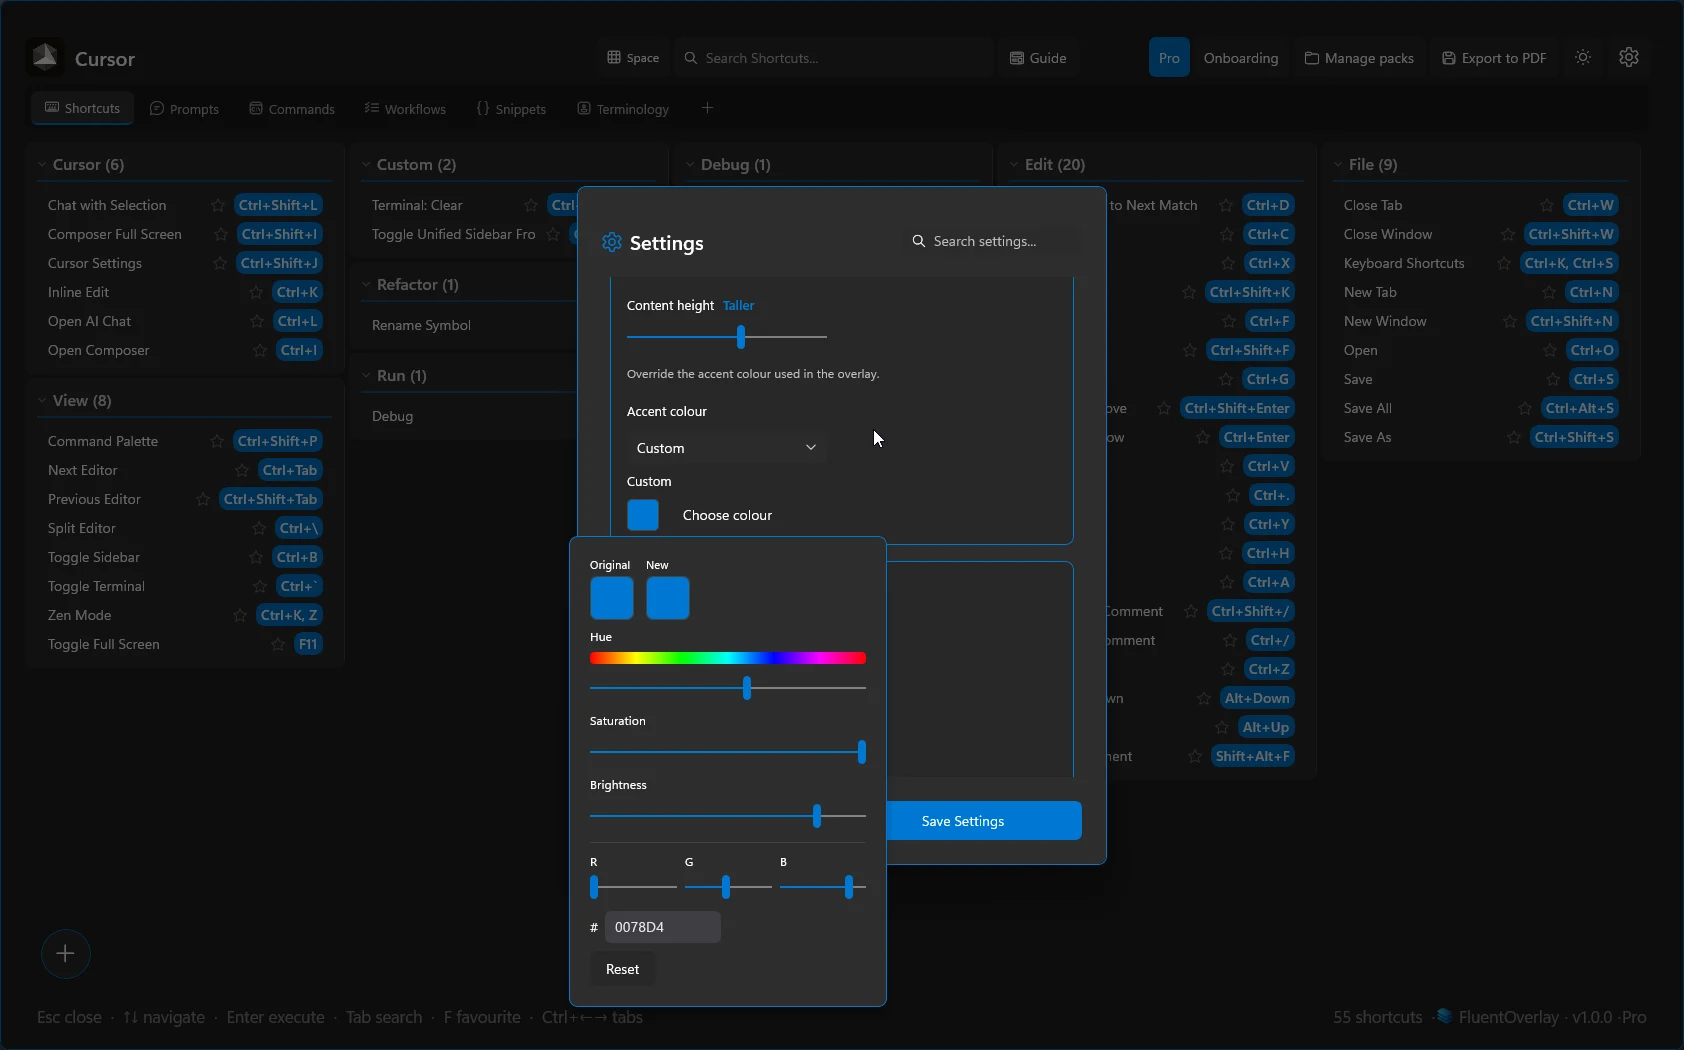1684x1050 pixels.
Task: Export shortcuts to PDF
Action: [x=1494, y=58]
